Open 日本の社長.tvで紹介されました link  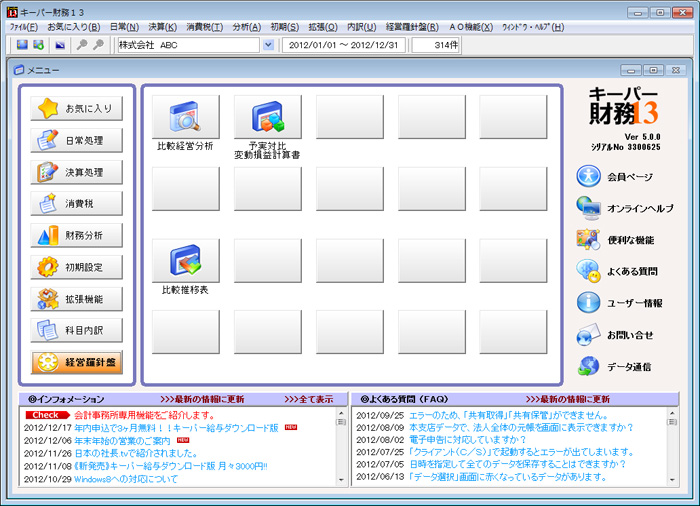tap(136, 454)
